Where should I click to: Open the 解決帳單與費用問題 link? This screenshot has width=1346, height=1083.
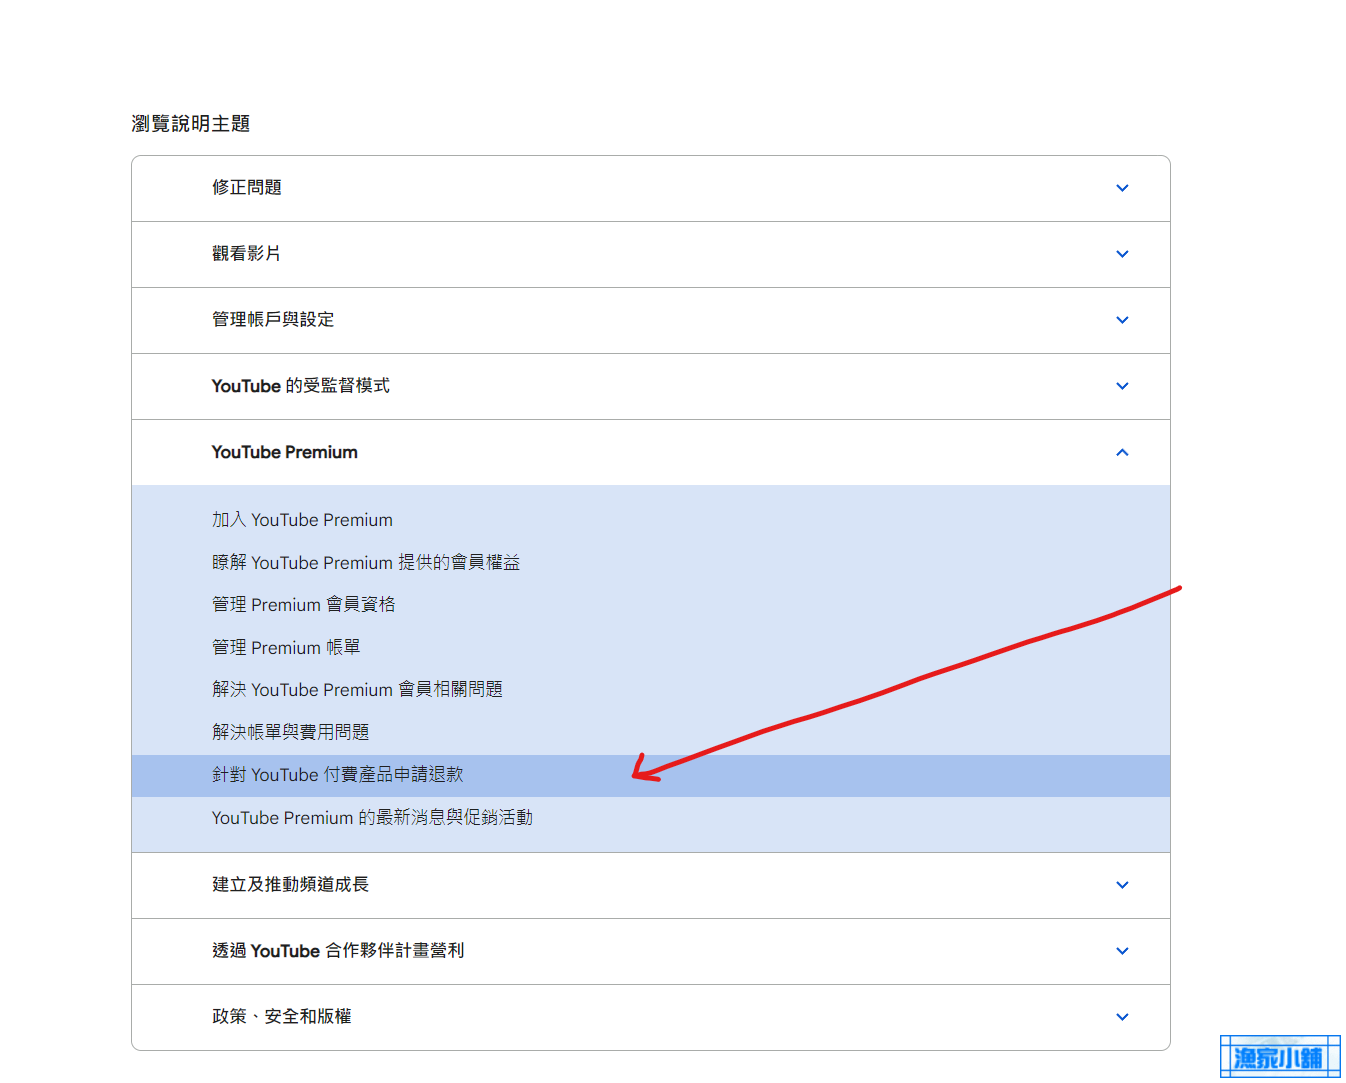coord(291,732)
